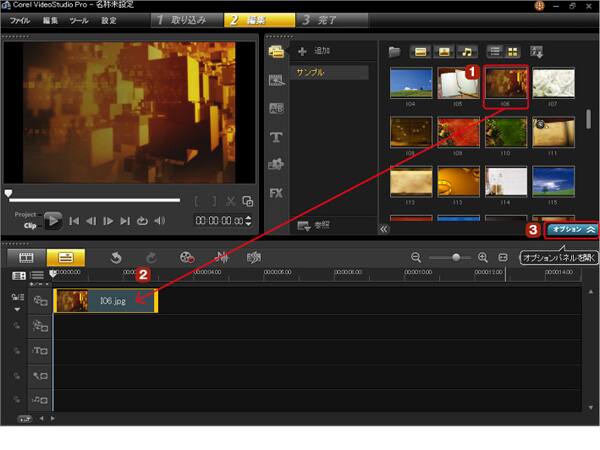Click the zoom-in magnifier on timeline
The width and height of the screenshot is (600, 450).
coord(483,257)
